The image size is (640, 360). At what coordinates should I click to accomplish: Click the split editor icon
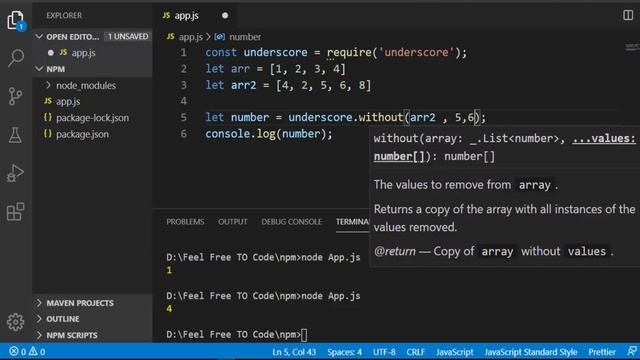(628, 16)
